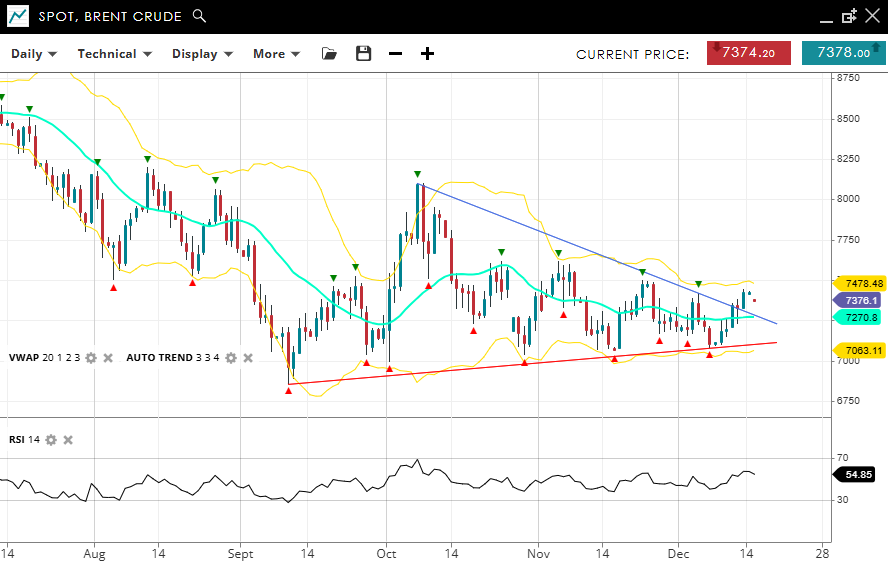Open RSI indicator settings gear
The image size is (888, 566).
[x=51, y=440]
